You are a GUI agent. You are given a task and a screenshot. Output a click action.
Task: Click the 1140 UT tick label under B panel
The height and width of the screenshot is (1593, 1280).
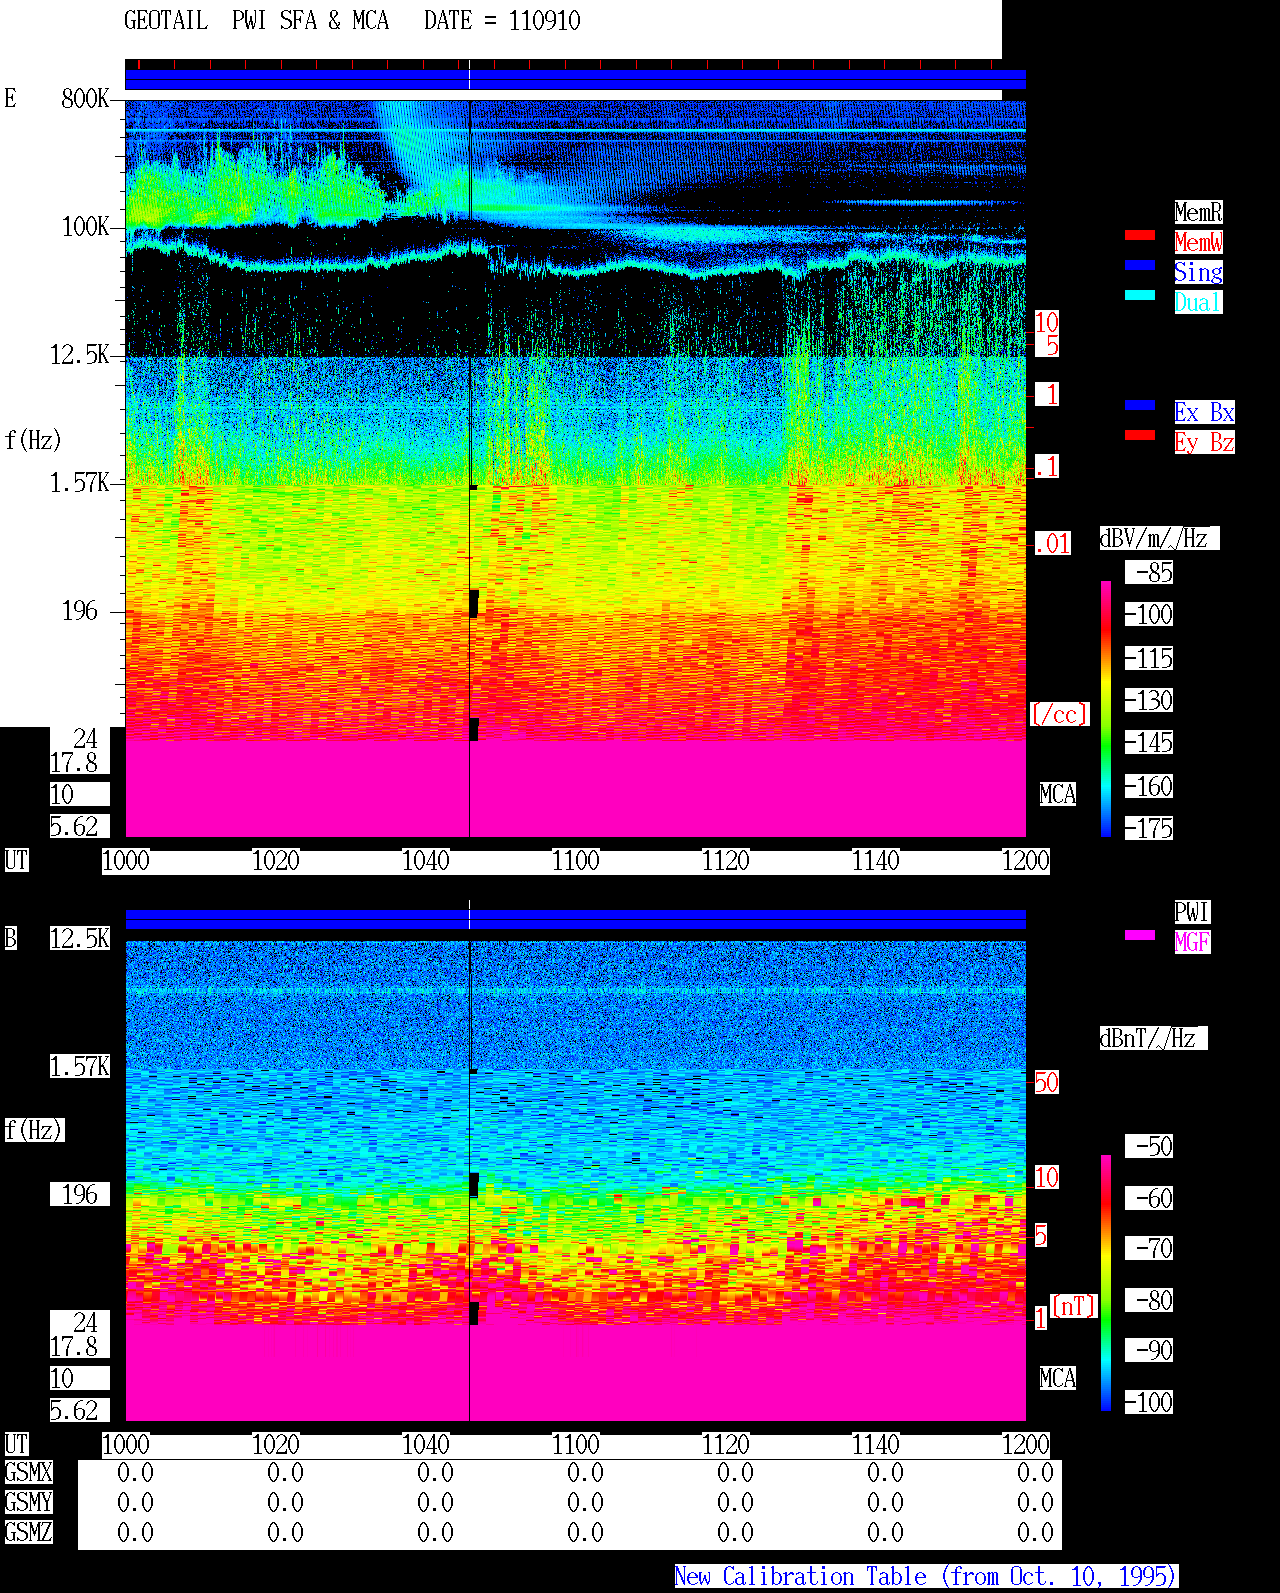click(876, 1445)
